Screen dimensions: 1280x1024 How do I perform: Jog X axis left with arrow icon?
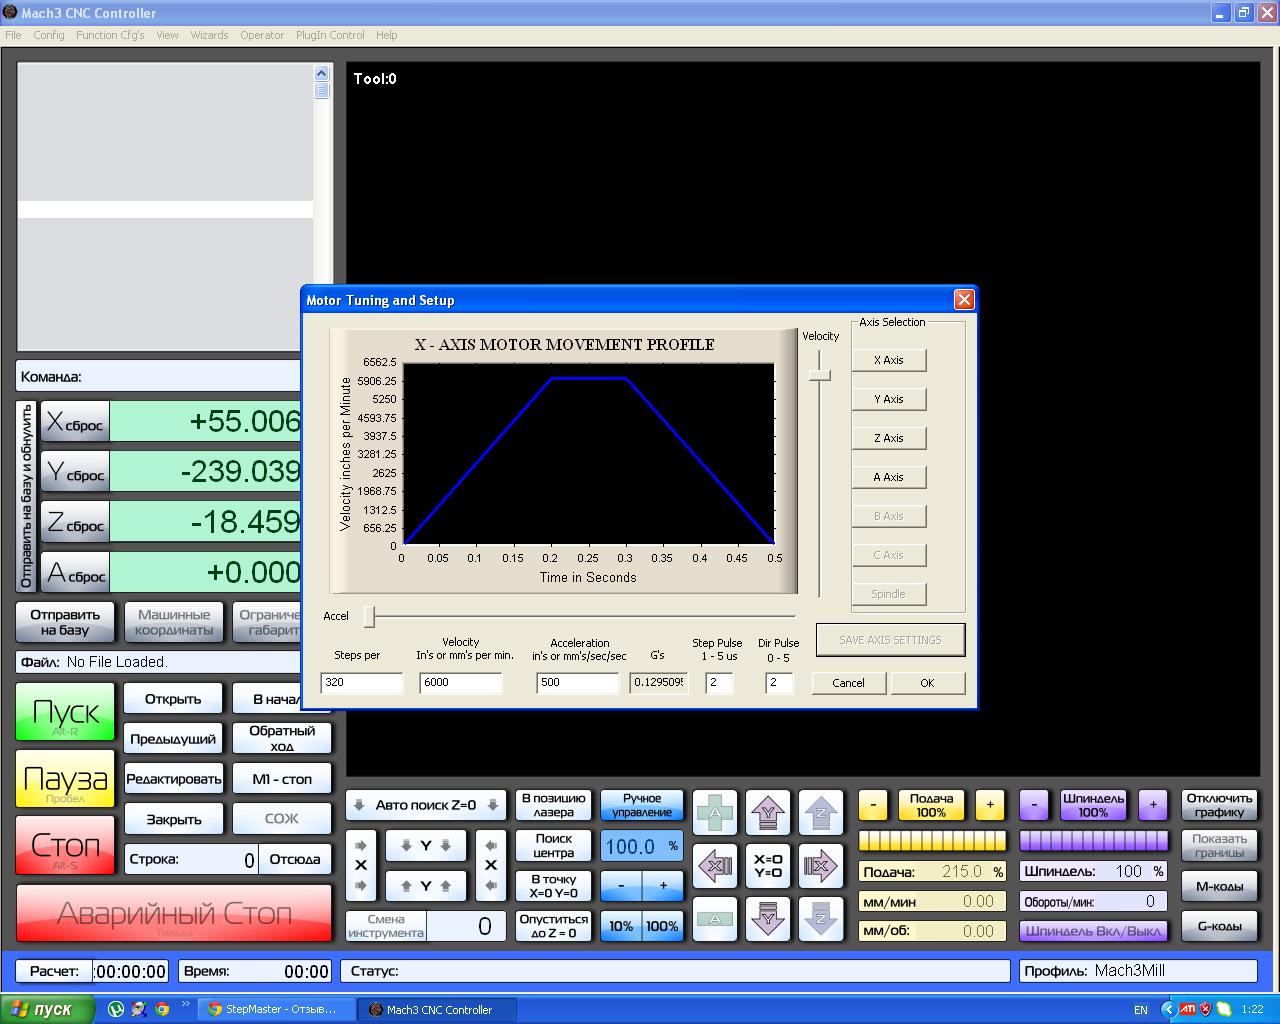pyautogui.click(x=715, y=866)
